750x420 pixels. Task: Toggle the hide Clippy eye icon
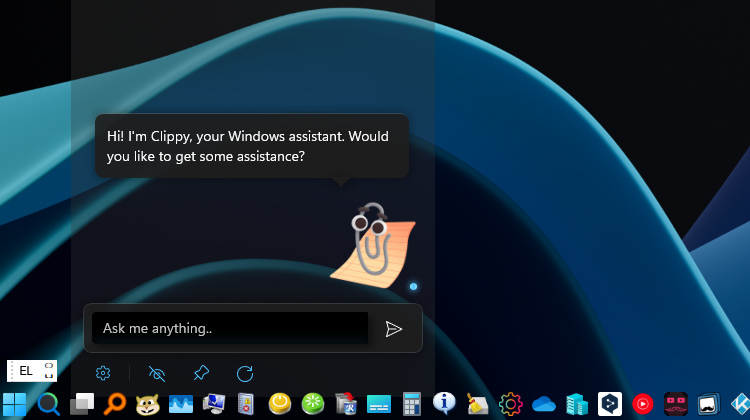pyautogui.click(x=157, y=373)
